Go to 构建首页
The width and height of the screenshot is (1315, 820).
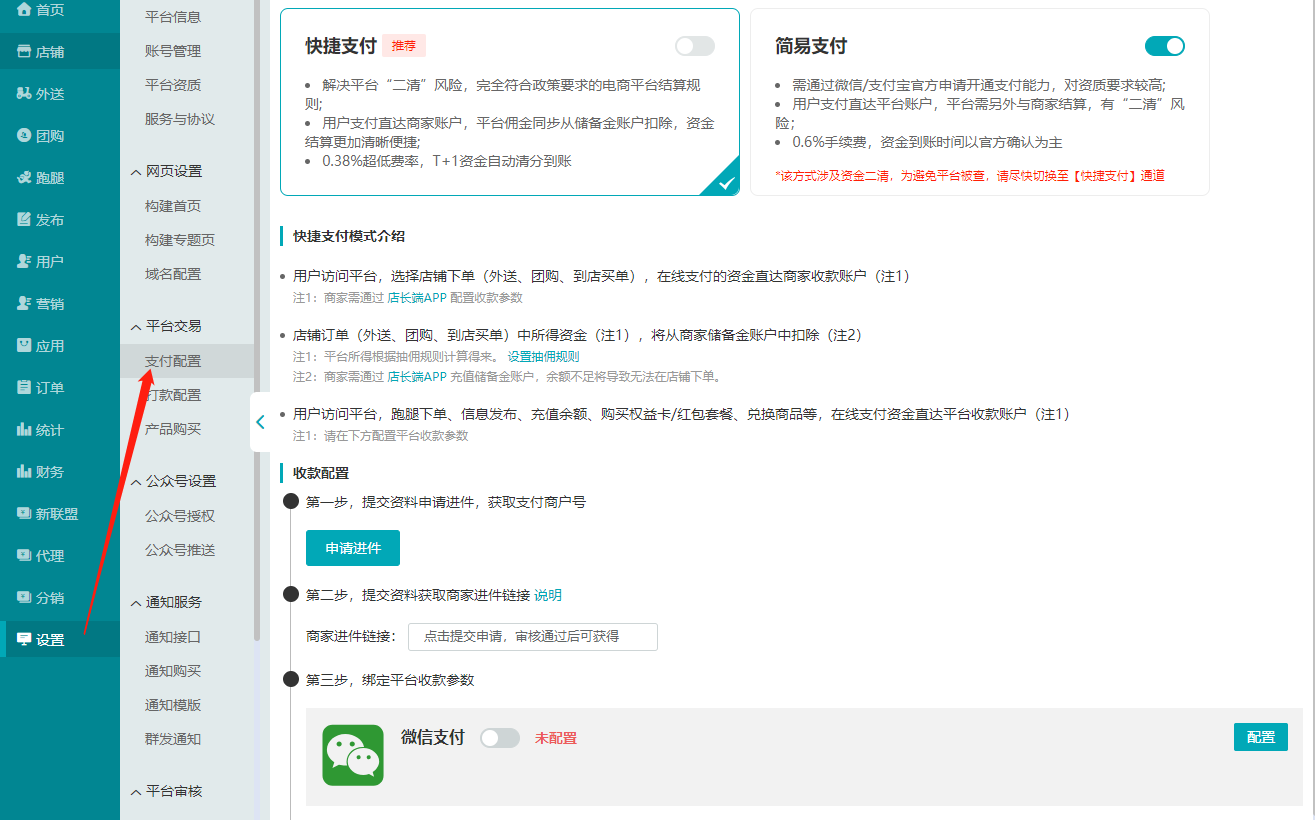[x=173, y=206]
